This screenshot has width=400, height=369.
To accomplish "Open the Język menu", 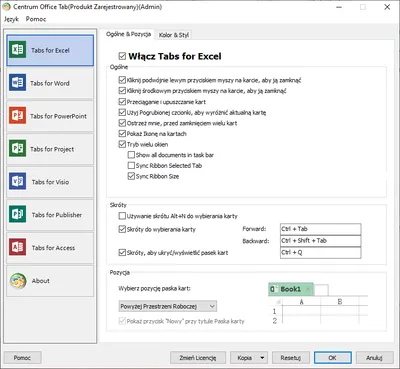I will (x=11, y=19).
